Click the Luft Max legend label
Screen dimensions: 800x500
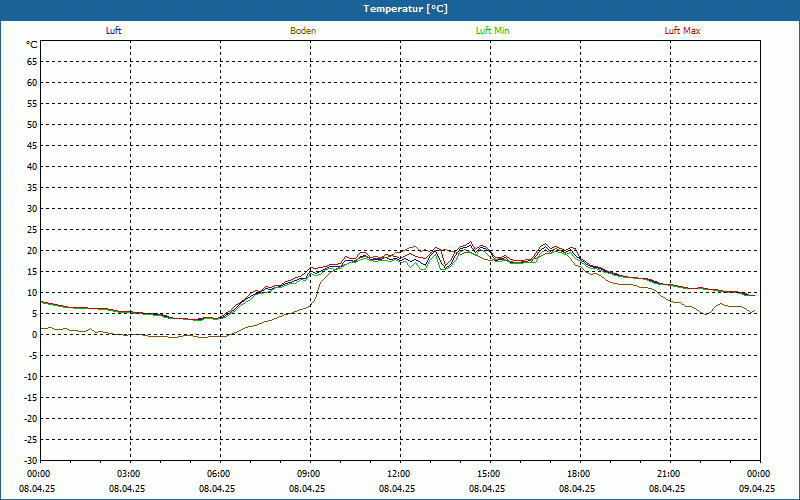tap(682, 31)
